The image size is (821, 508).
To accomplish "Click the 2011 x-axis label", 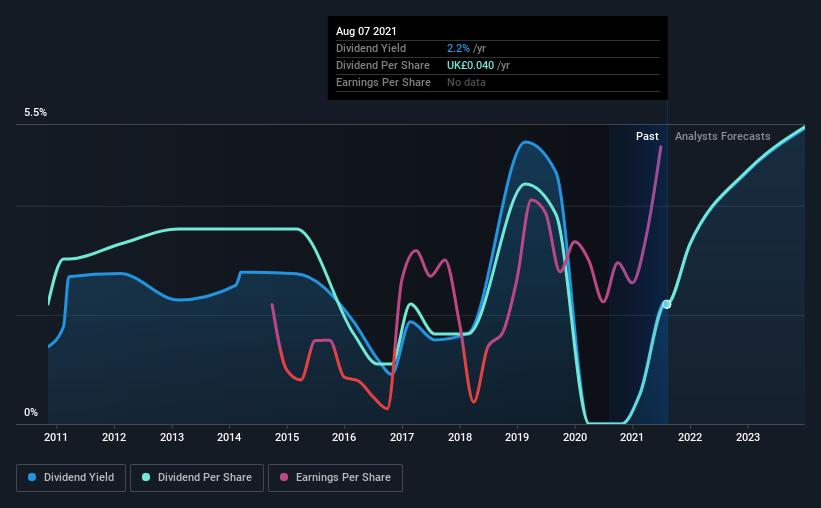I will [x=56, y=437].
